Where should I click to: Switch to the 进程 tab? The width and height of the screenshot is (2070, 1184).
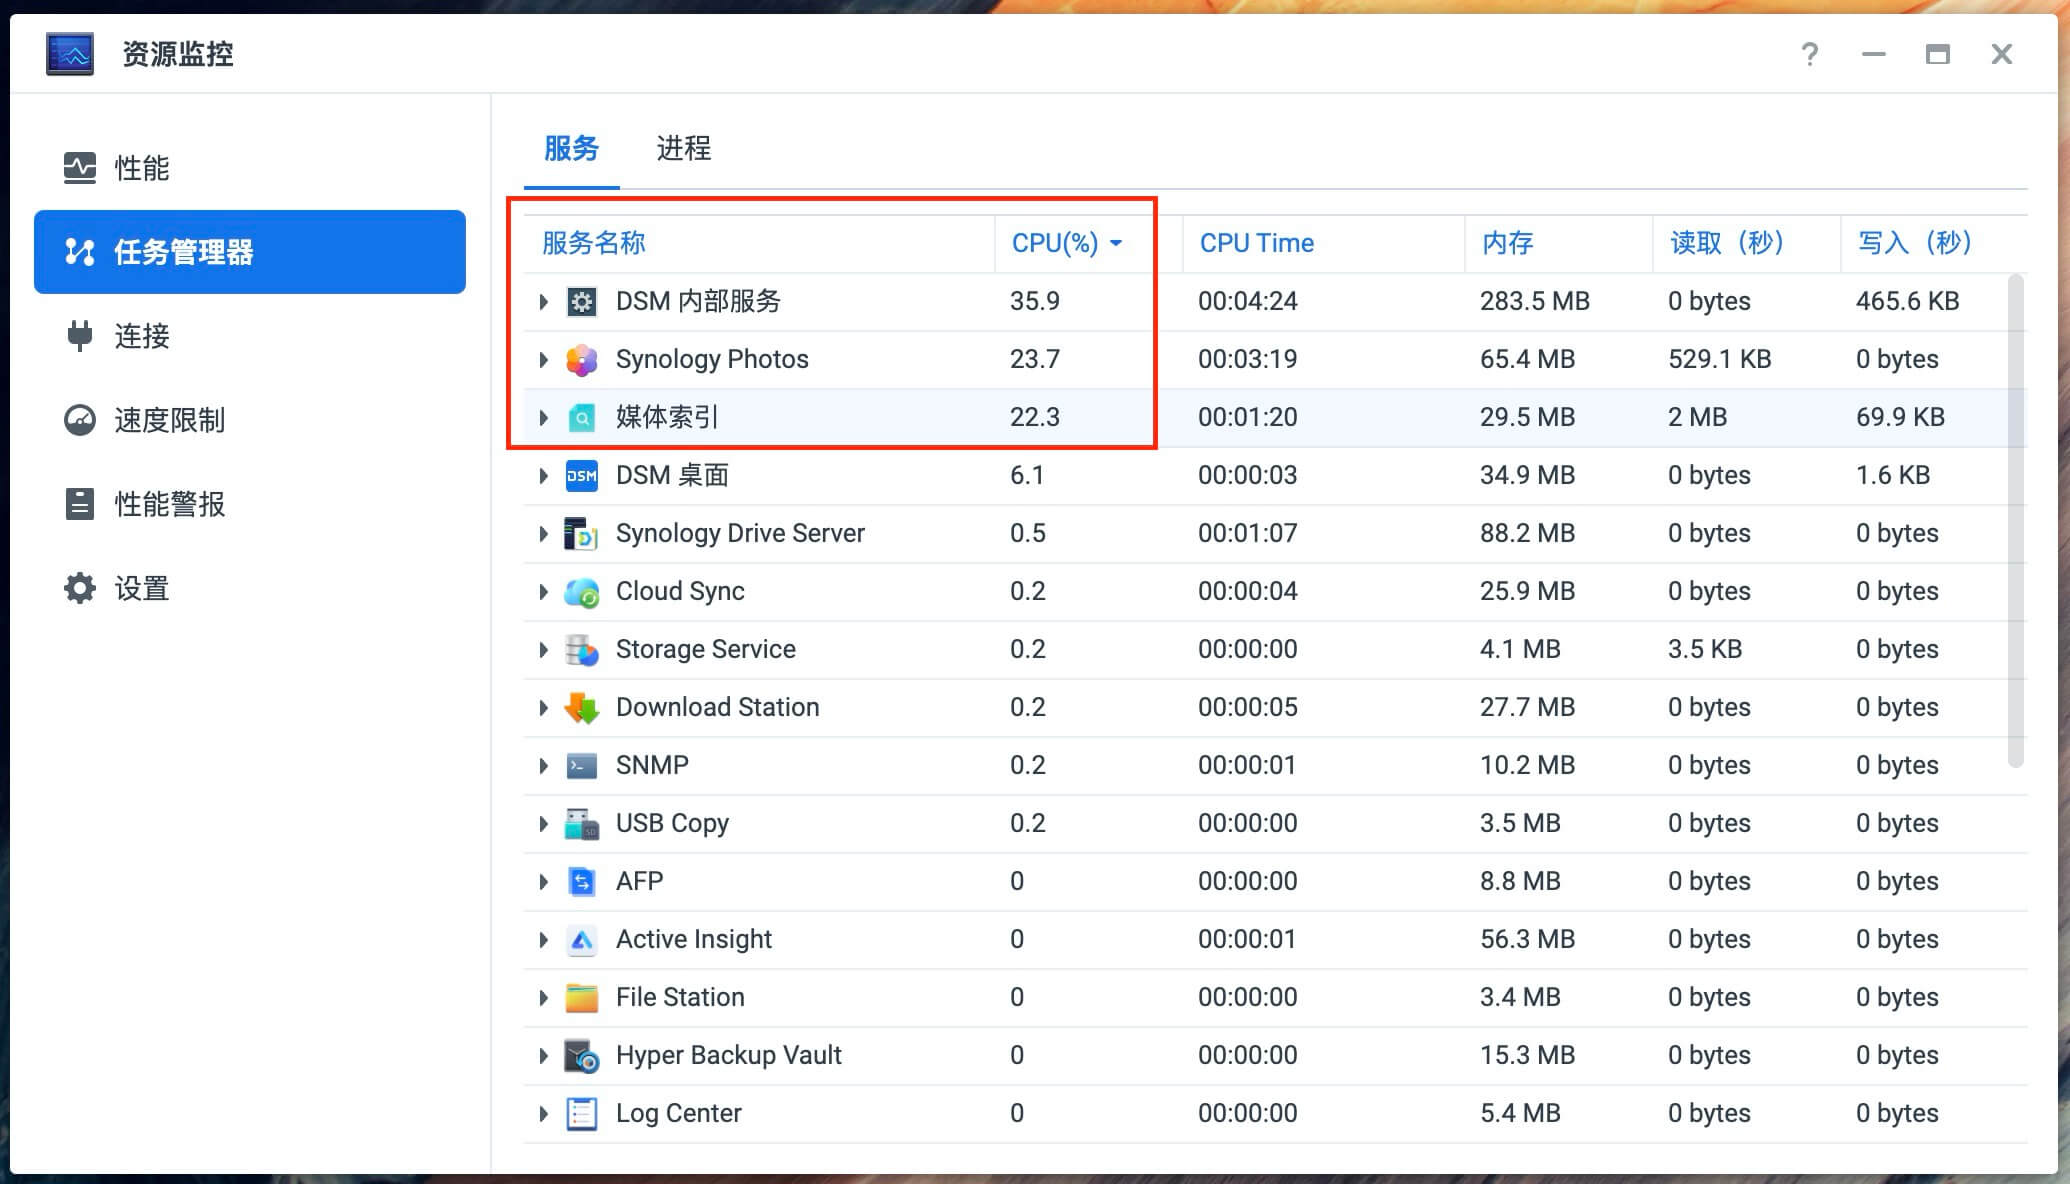684,149
